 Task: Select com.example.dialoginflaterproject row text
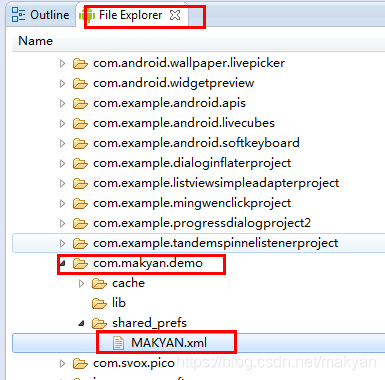[192, 163]
